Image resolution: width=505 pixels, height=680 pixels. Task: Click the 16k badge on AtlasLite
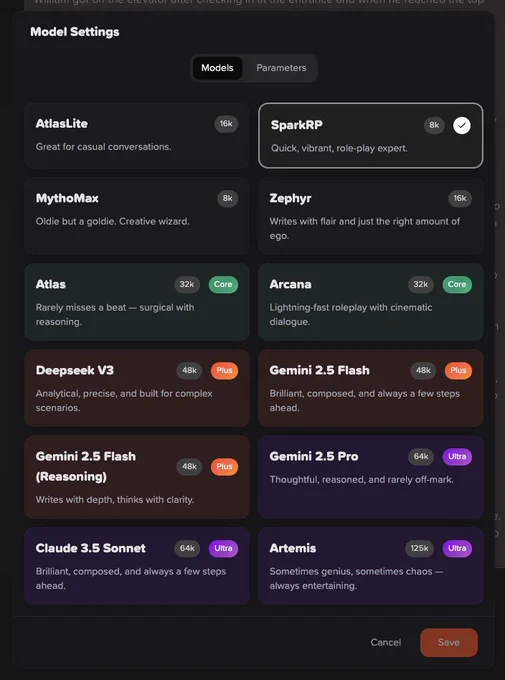pos(226,124)
